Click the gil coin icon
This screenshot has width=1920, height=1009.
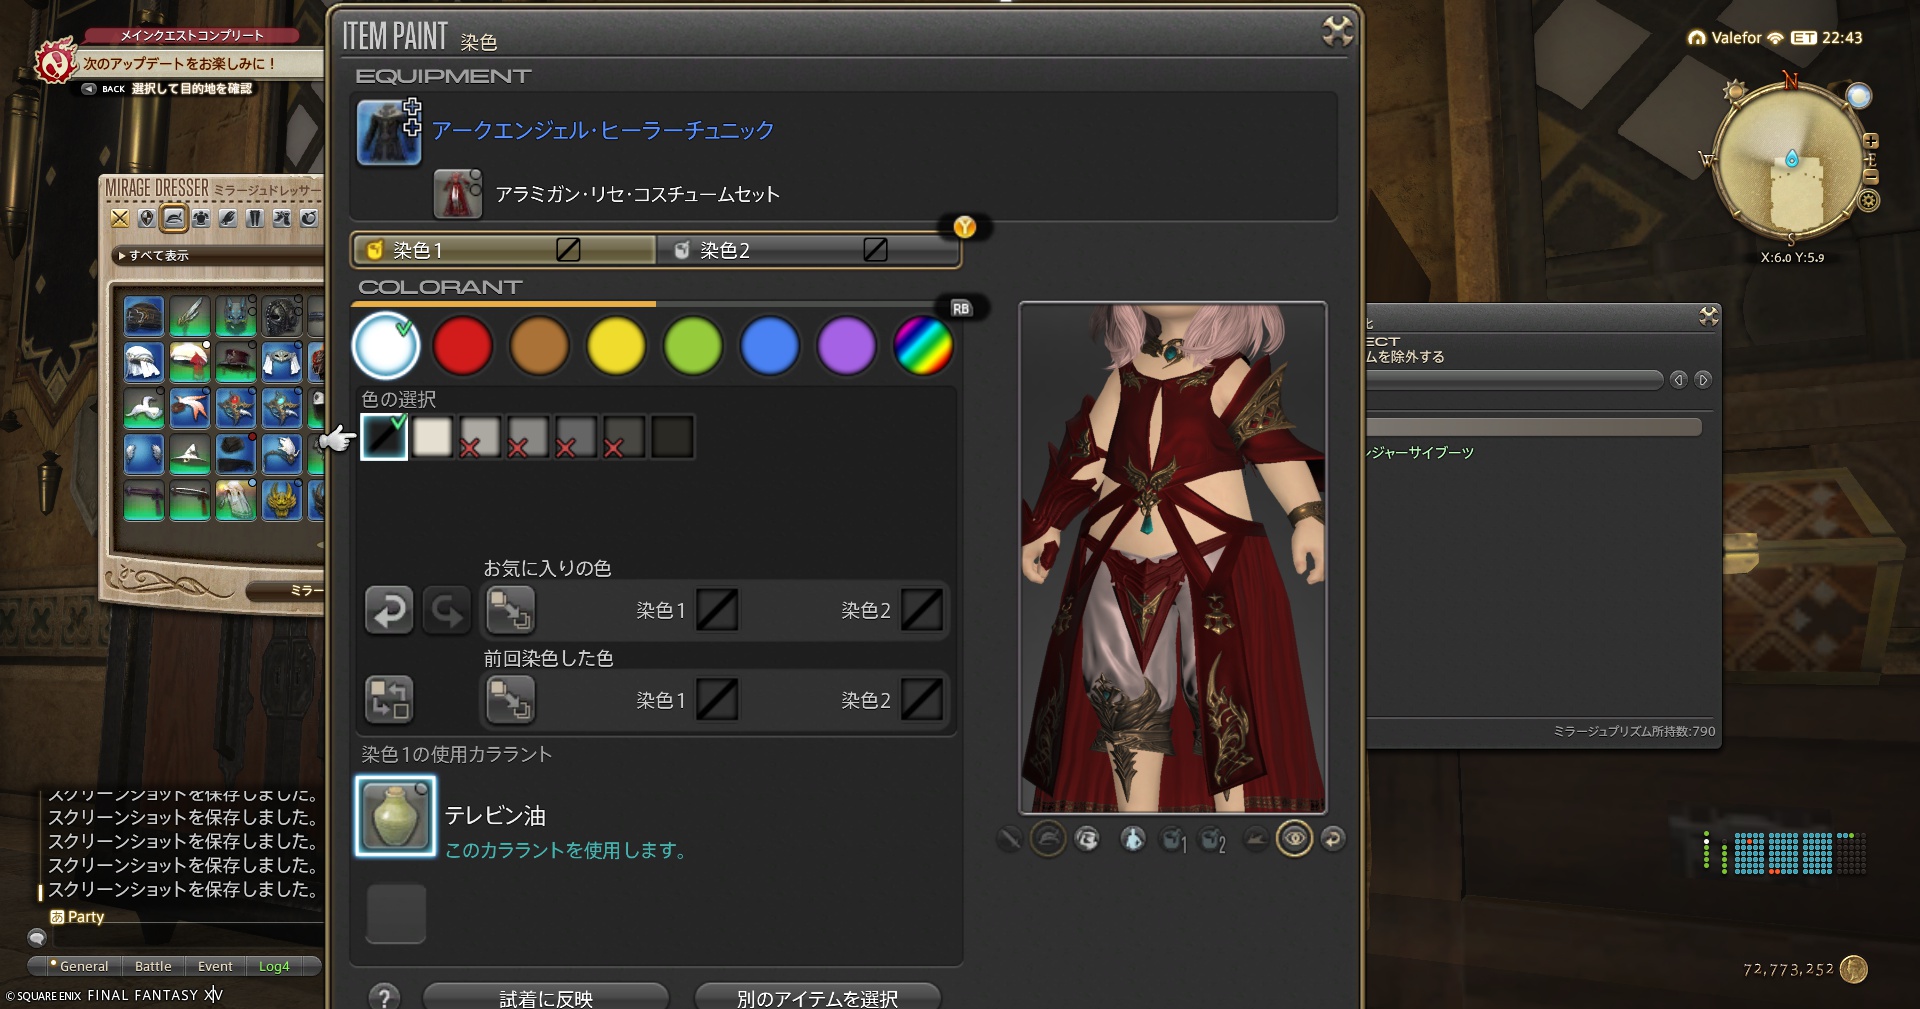click(1853, 969)
